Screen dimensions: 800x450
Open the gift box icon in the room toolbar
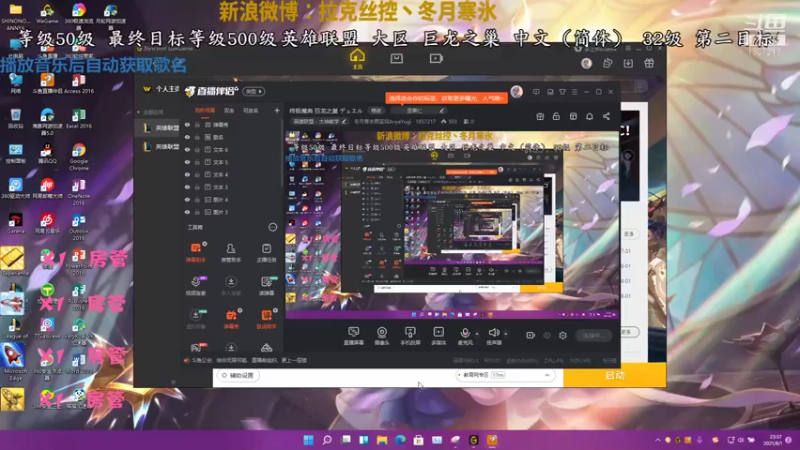click(540, 116)
